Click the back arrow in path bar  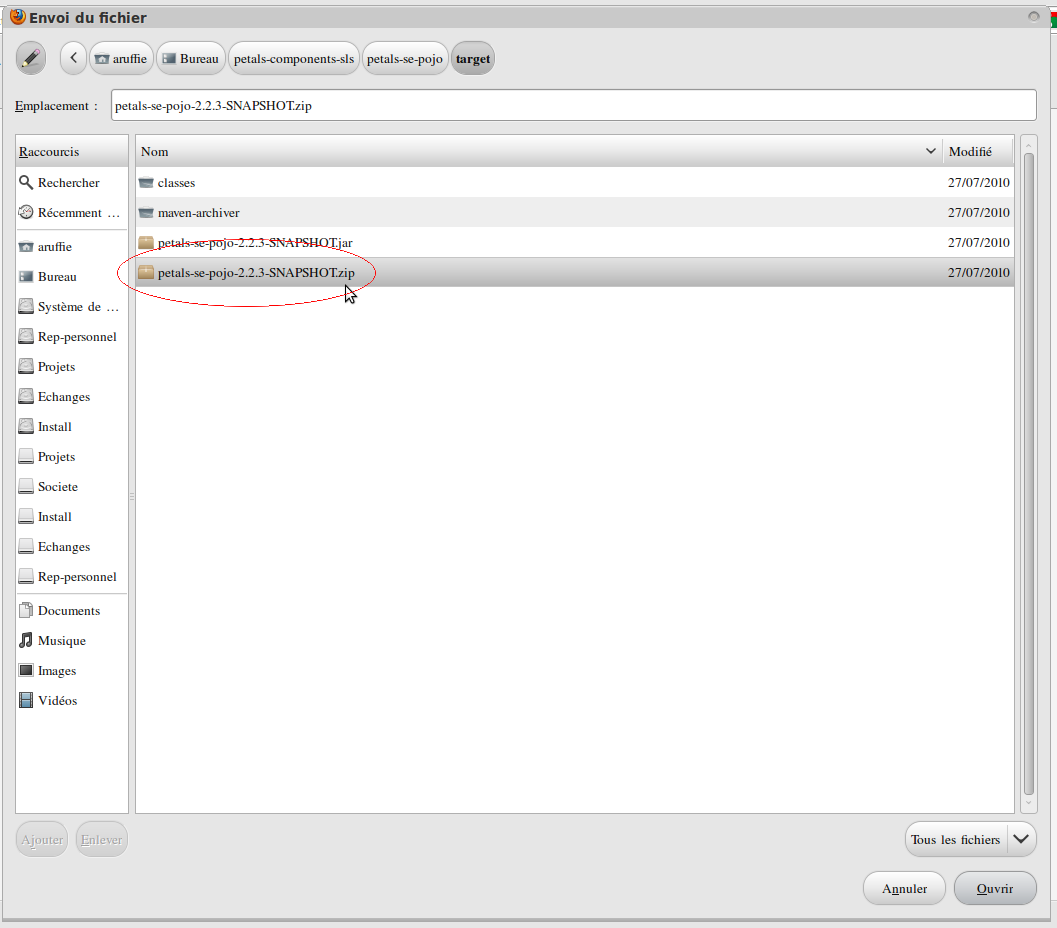tap(73, 58)
